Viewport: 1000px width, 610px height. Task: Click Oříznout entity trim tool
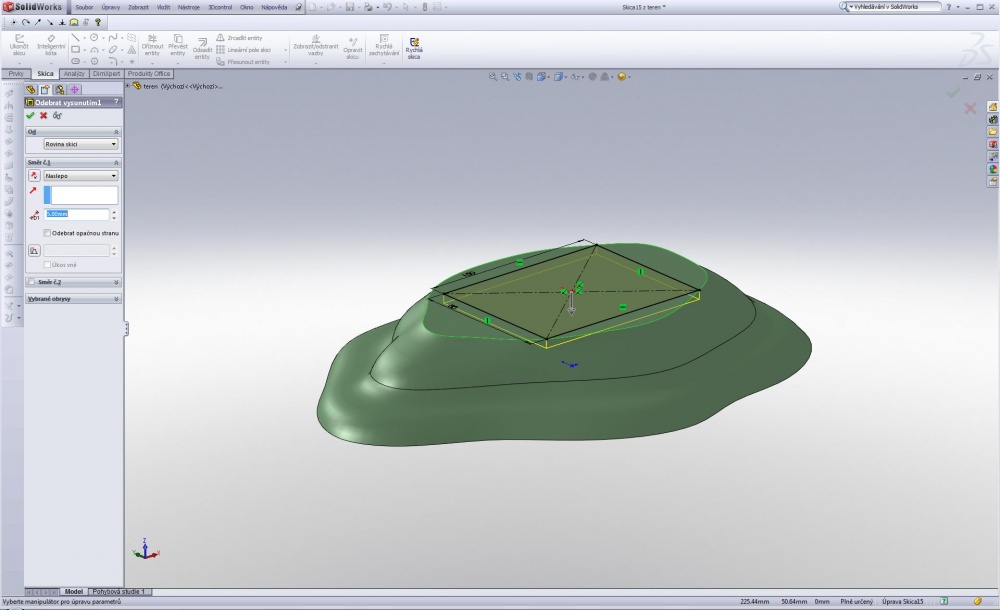[152, 47]
